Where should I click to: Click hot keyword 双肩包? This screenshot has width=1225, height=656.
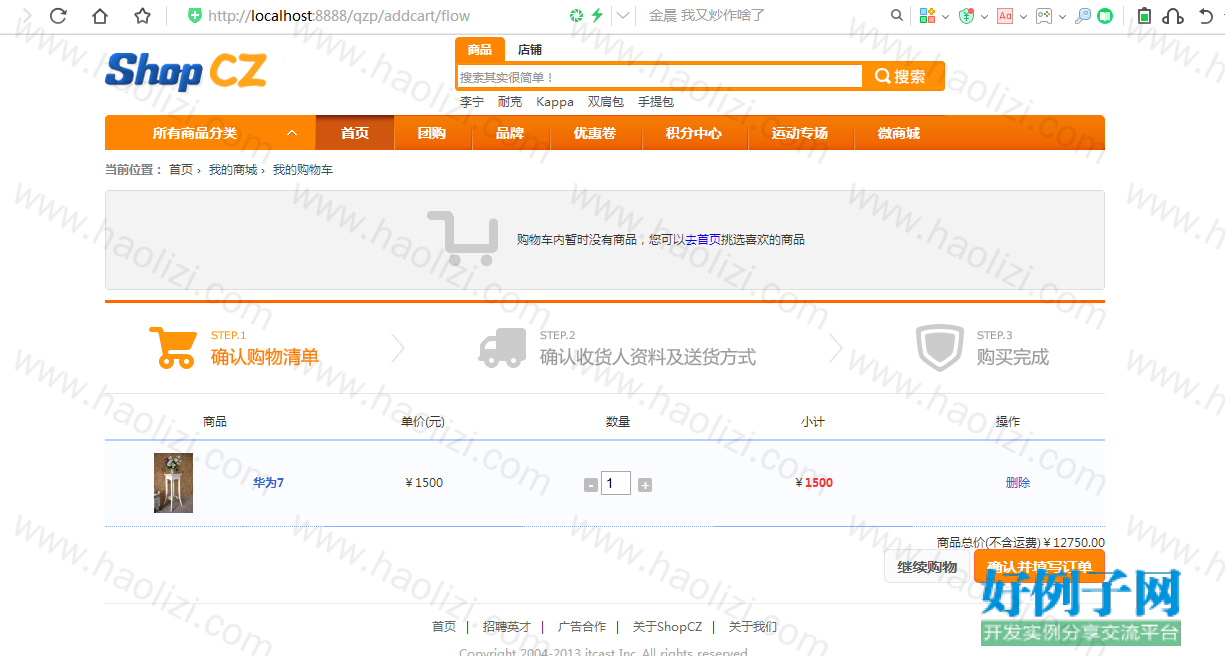606,102
